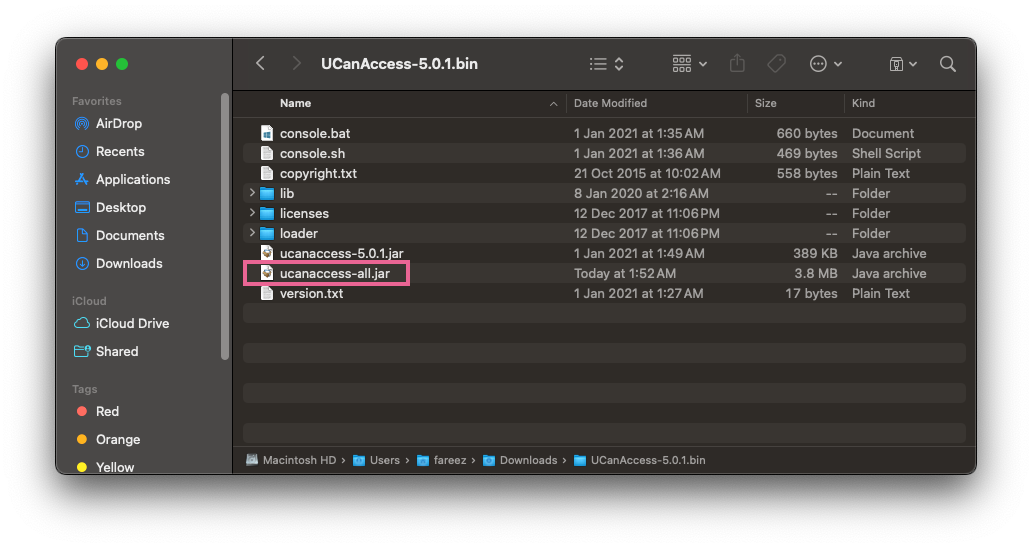The width and height of the screenshot is (1032, 548).
Task: Click the console.bat file name
Action: click(315, 134)
